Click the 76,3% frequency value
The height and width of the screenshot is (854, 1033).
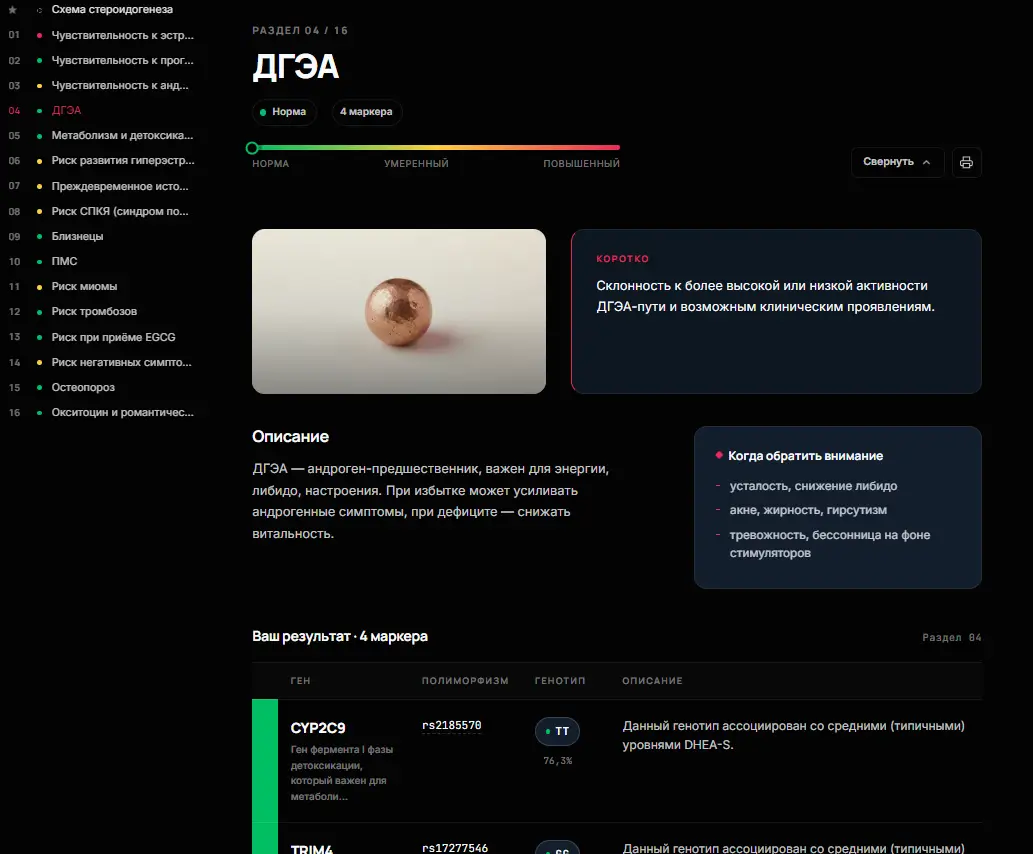[x=557, y=760]
